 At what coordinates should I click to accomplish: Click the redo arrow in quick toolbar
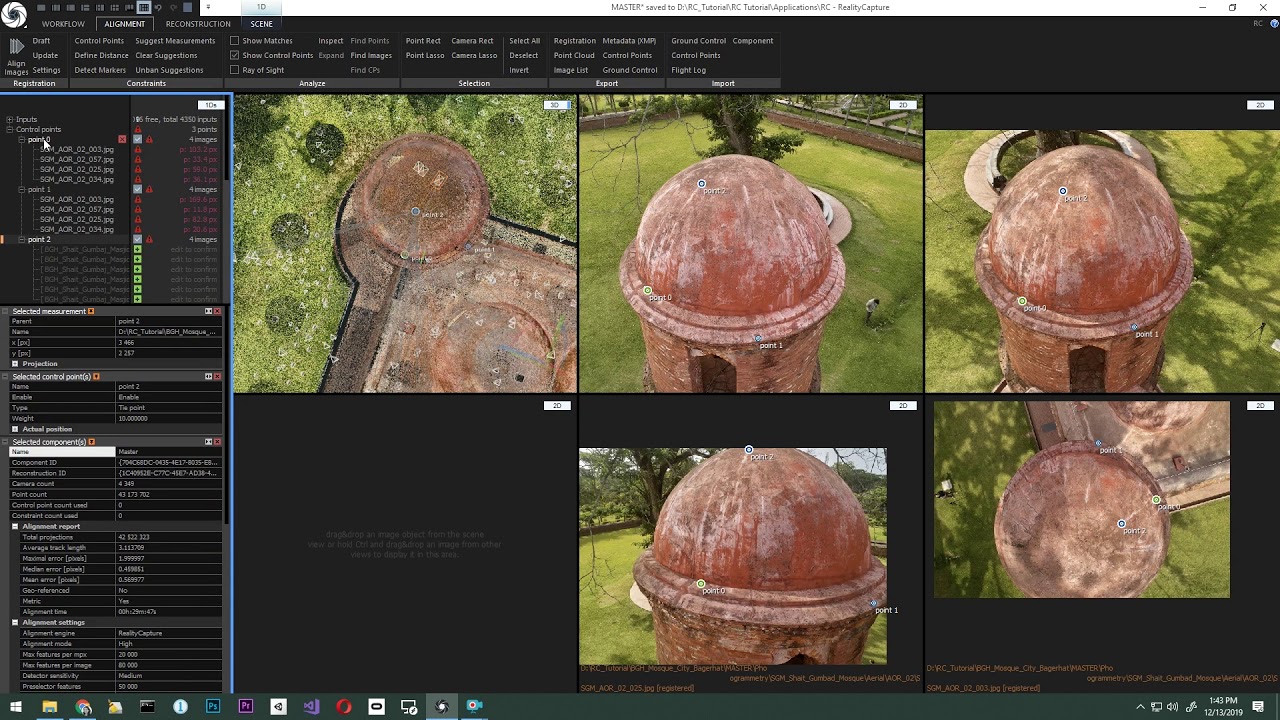[x=173, y=7]
